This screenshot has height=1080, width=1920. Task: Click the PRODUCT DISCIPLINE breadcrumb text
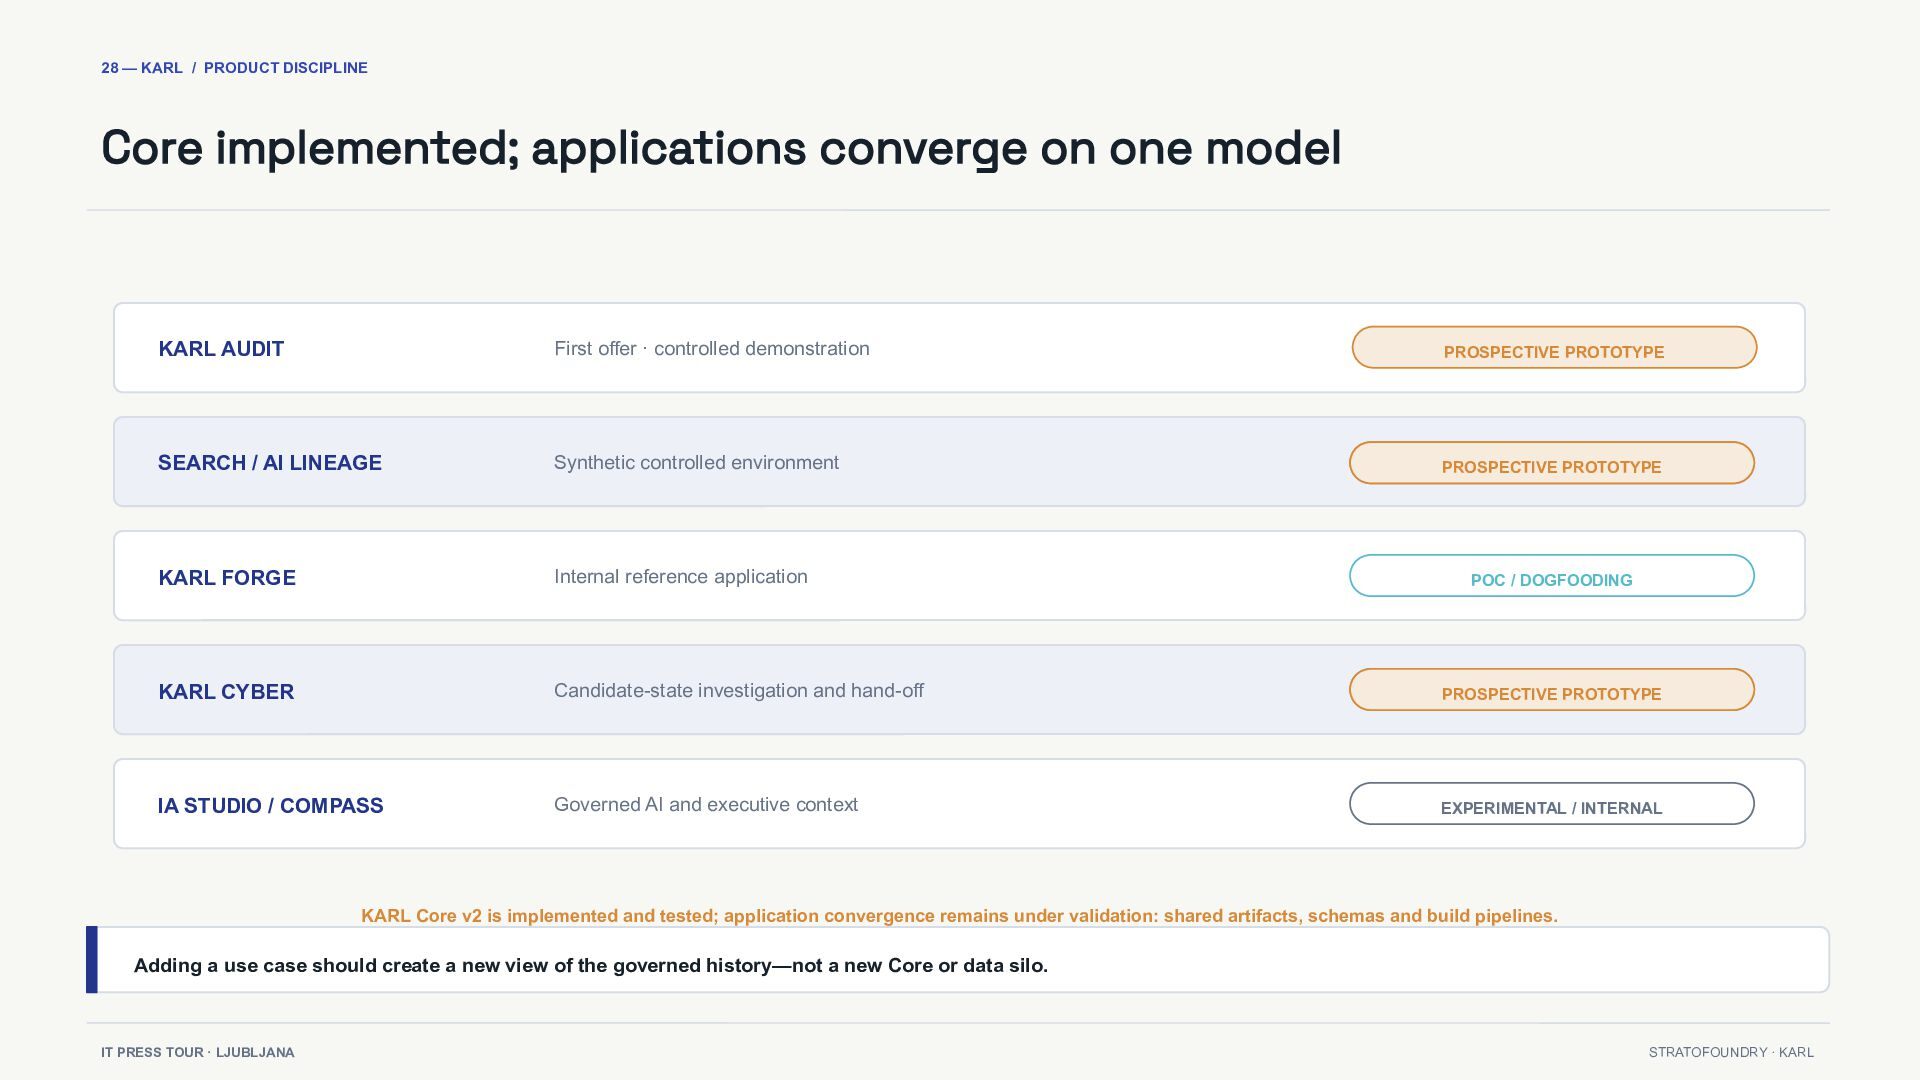point(286,68)
